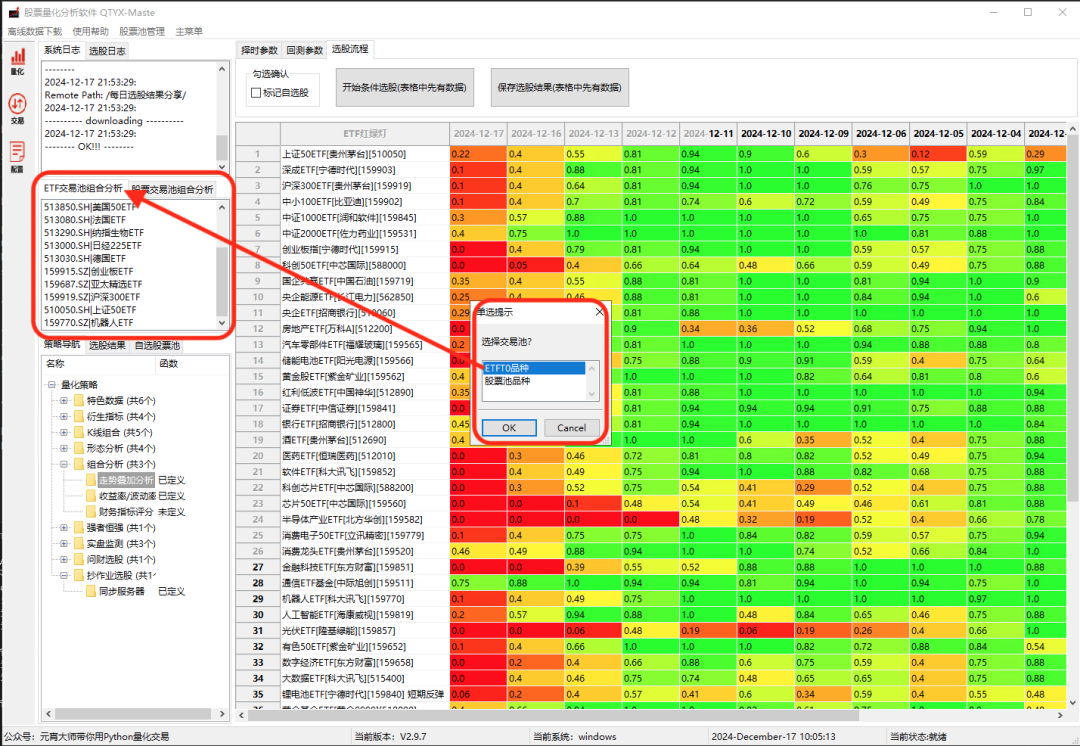The image size is (1080, 746).
Task: Switch to the 择时参数 tab
Action: 259,50
